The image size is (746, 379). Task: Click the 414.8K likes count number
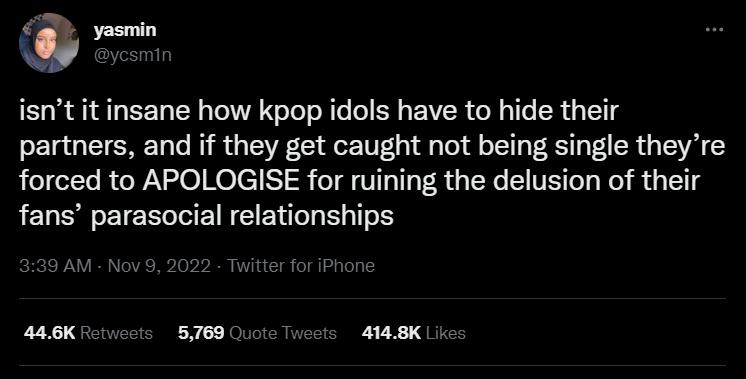[391, 333]
